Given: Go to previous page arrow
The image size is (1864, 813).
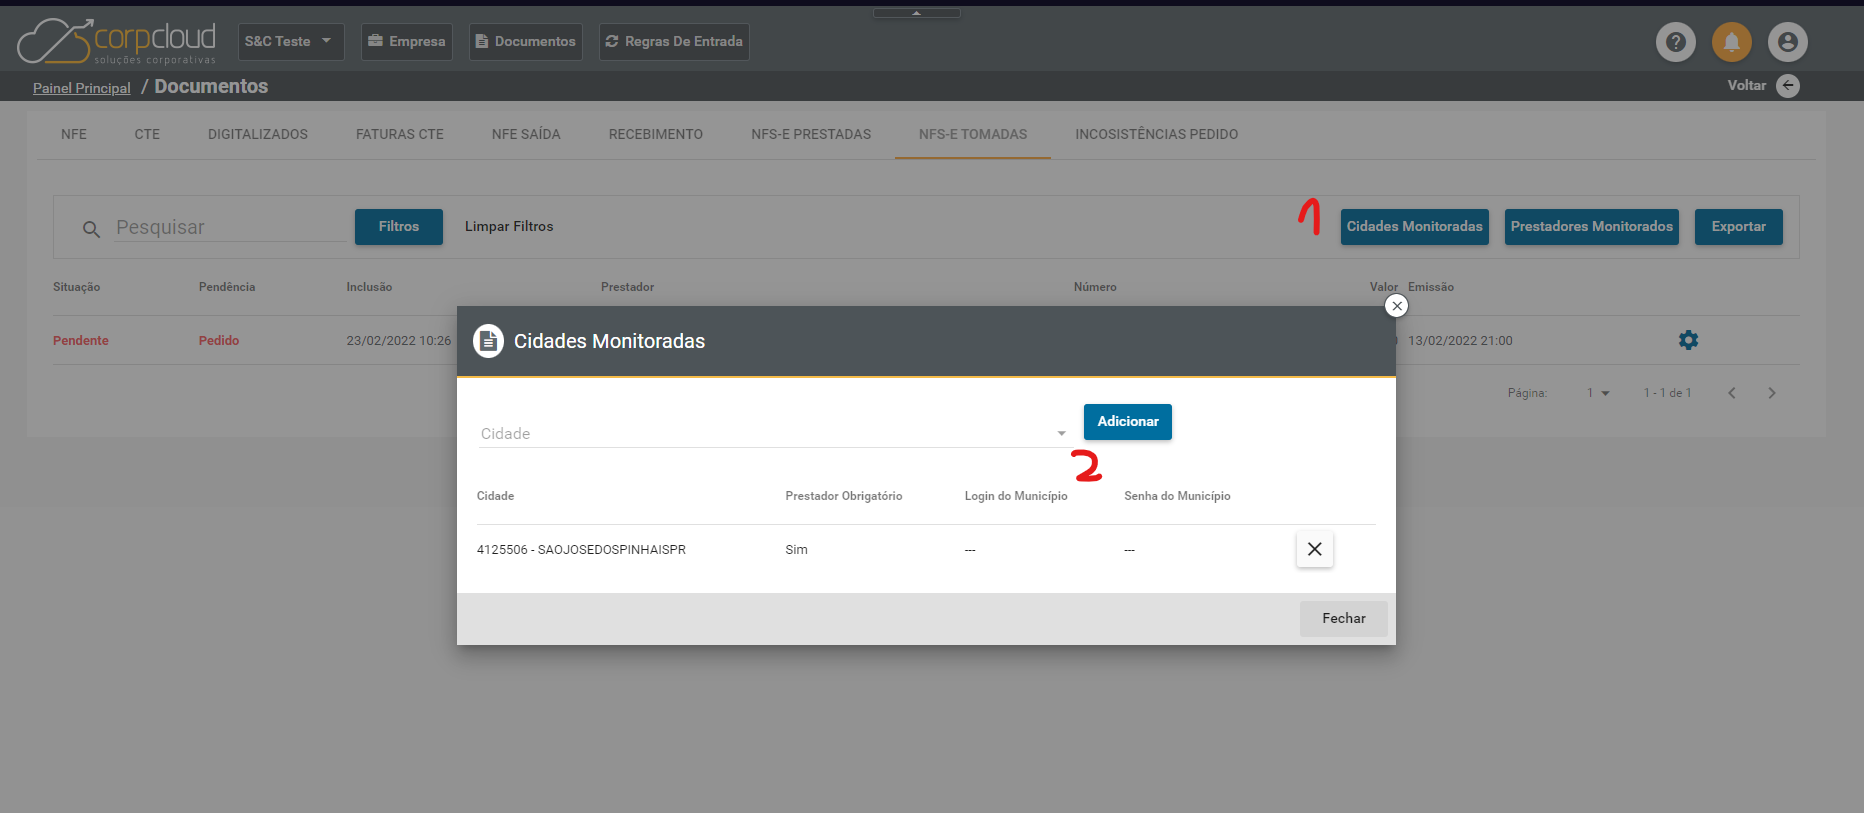Looking at the screenshot, I should (1732, 393).
